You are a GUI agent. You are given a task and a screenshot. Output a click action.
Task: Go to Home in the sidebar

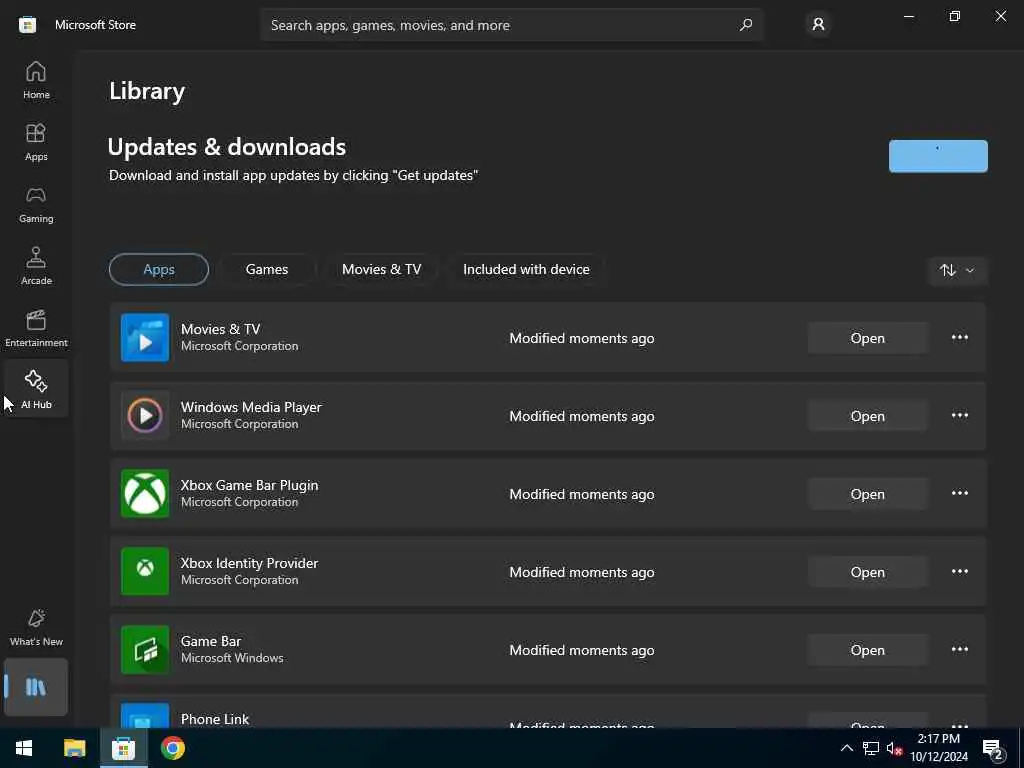pyautogui.click(x=36, y=80)
